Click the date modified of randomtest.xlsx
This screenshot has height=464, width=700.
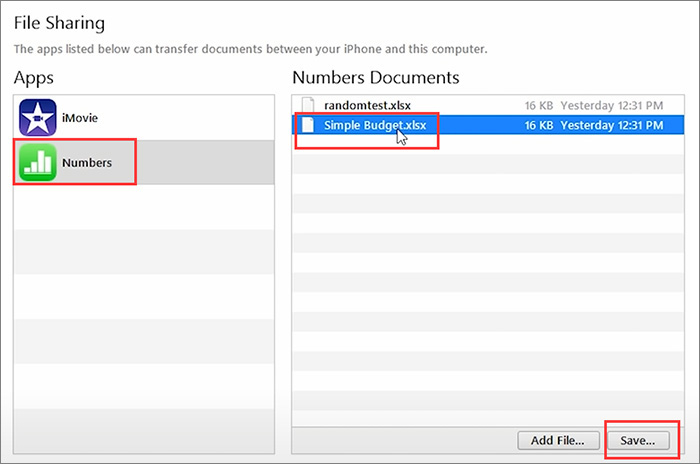tap(610, 105)
